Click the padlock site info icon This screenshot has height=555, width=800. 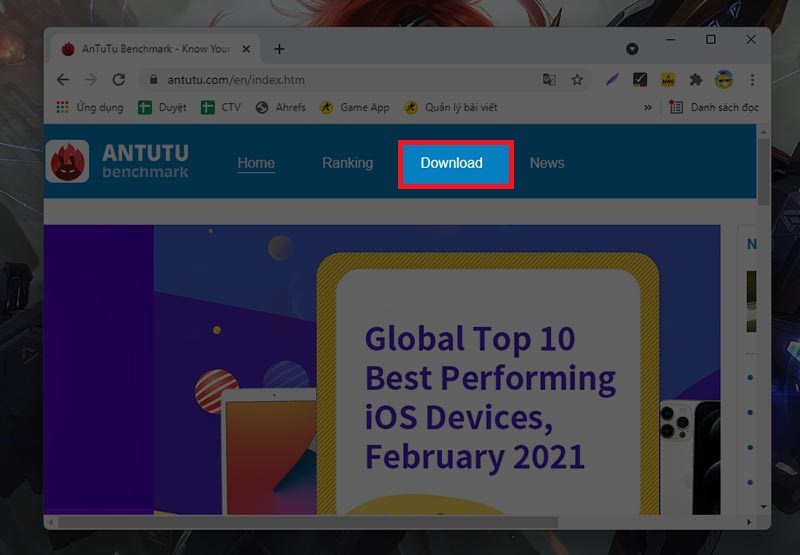pos(154,80)
